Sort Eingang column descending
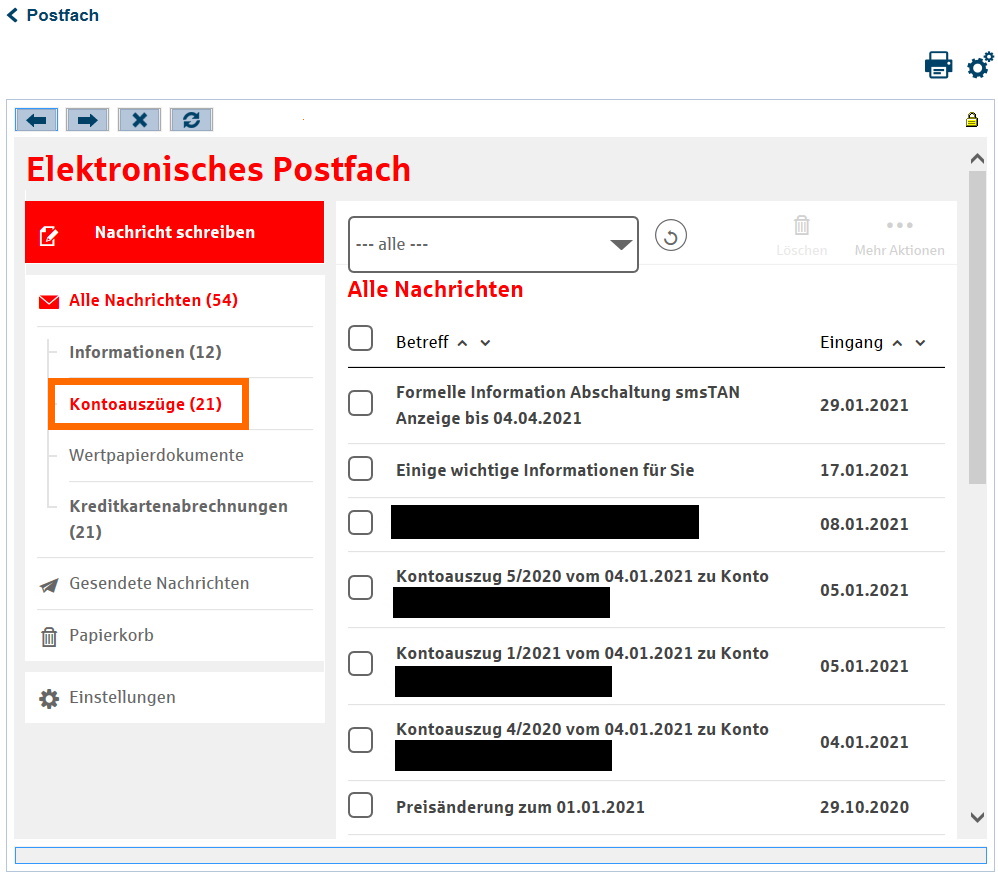 tap(920, 343)
